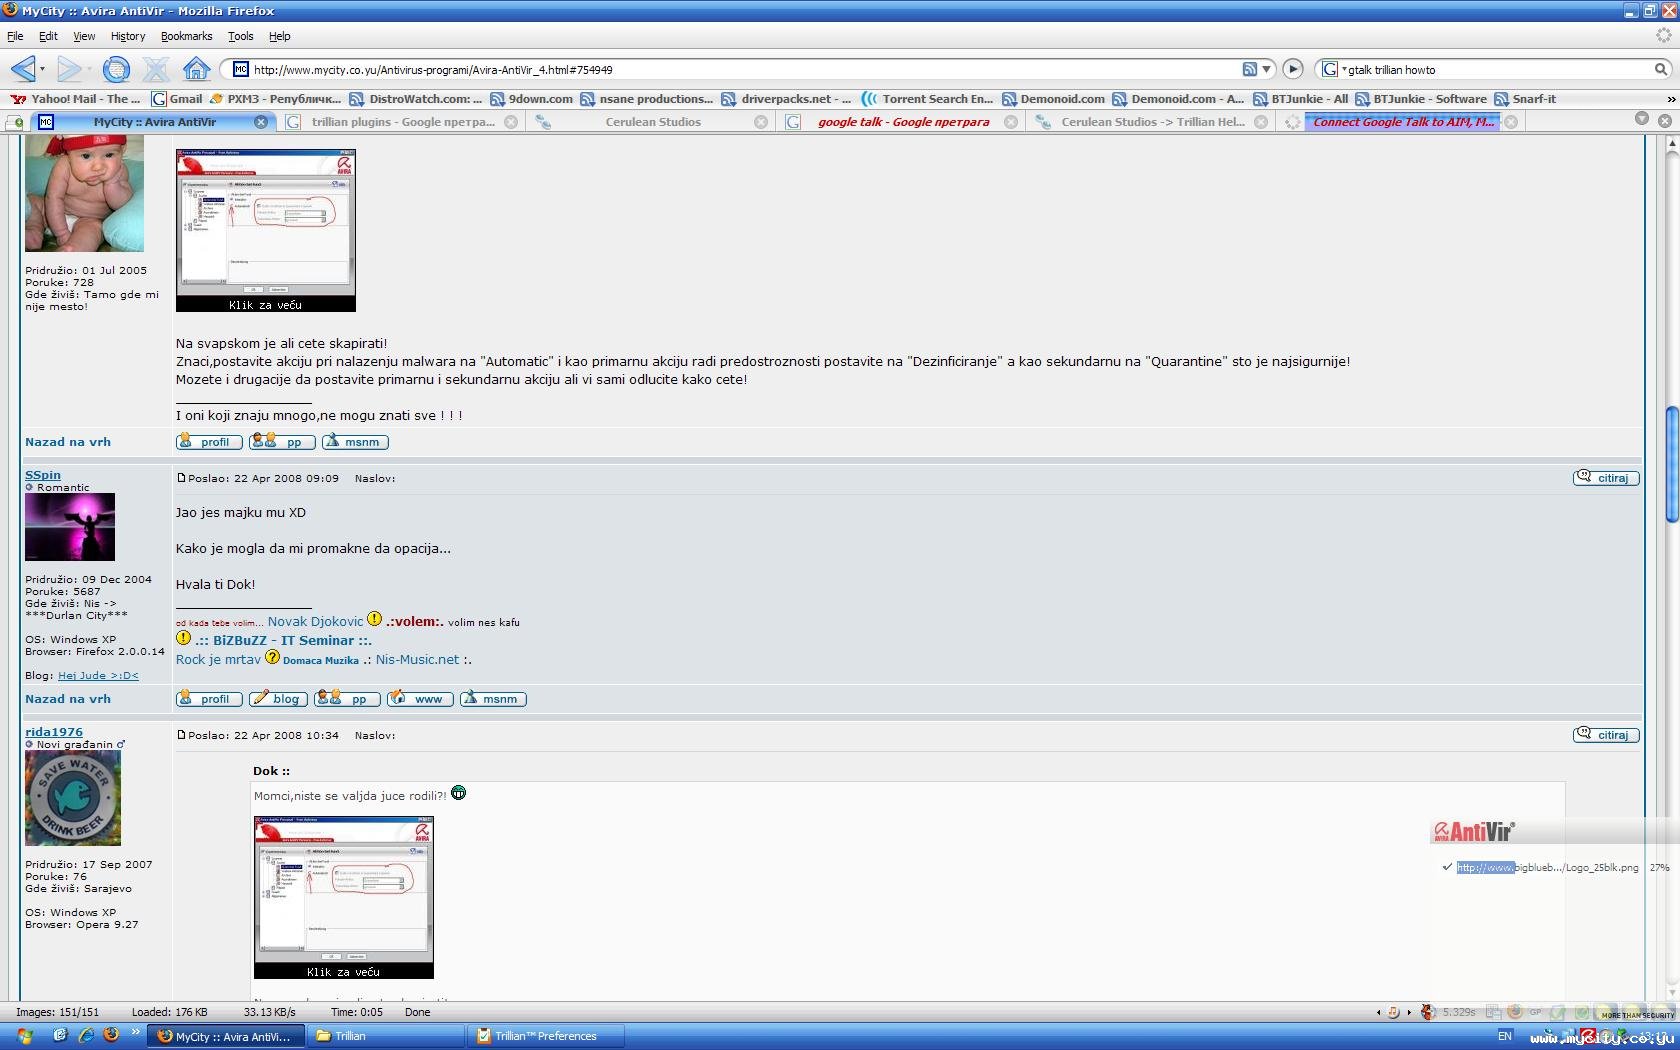Click the Avira screenshot thumbnail in first post
The image size is (1680, 1050).
pyautogui.click(x=266, y=230)
